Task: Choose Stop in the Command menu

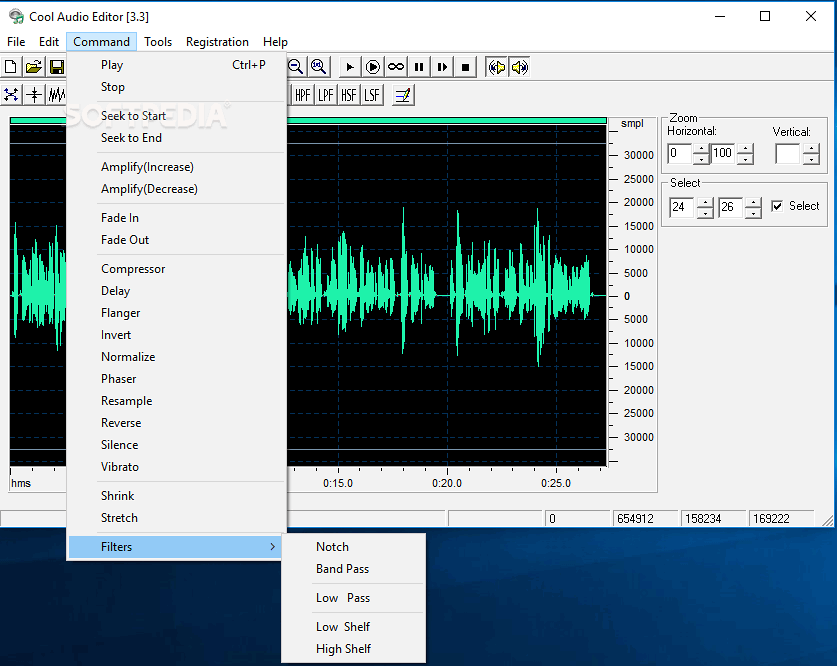Action: tap(177, 87)
